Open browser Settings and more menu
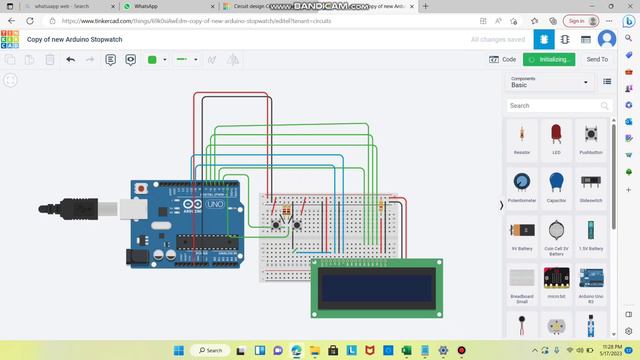Image resolution: width=640 pixels, height=360 pixels. coord(609,21)
